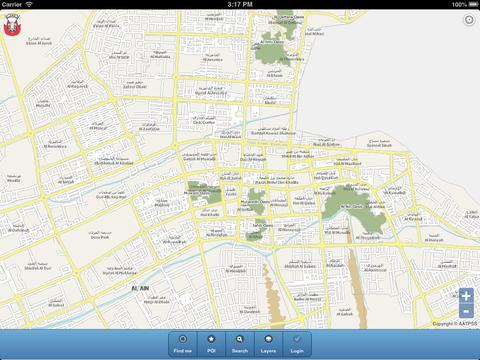
Task: Tap the Wi-Fi status icon
Action: pos(29,4)
